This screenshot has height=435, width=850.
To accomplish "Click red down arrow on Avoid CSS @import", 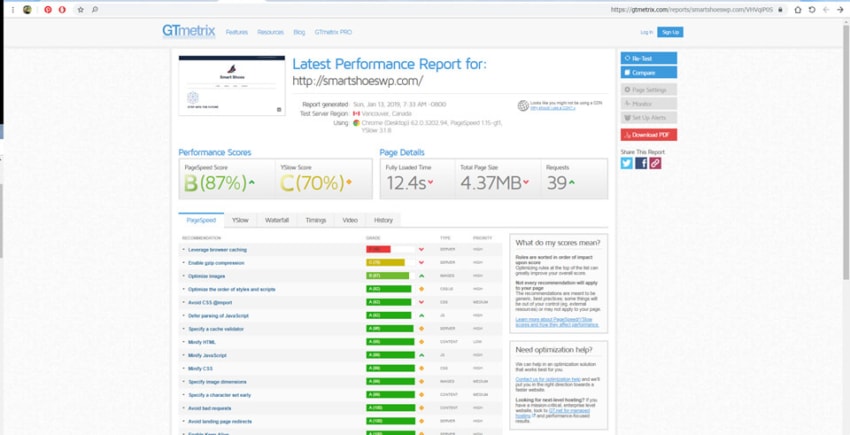I will [x=421, y=302].
